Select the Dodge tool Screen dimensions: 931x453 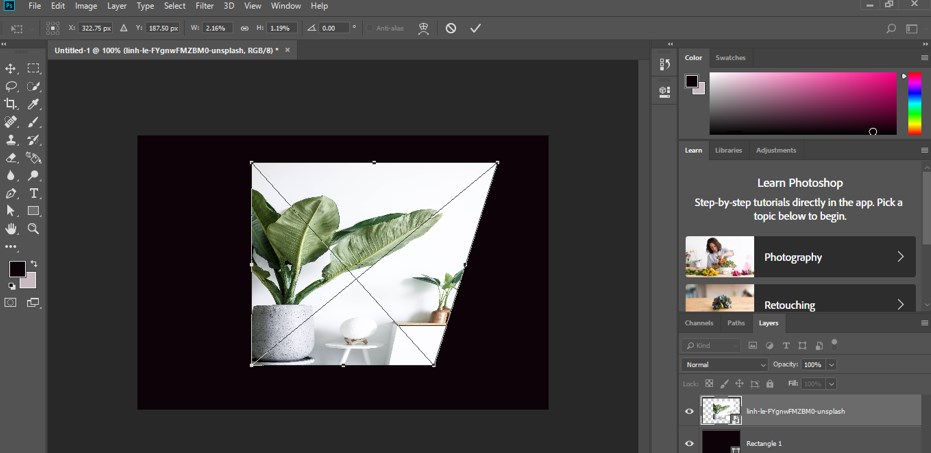pyautogui.click(x=33, y=175)
